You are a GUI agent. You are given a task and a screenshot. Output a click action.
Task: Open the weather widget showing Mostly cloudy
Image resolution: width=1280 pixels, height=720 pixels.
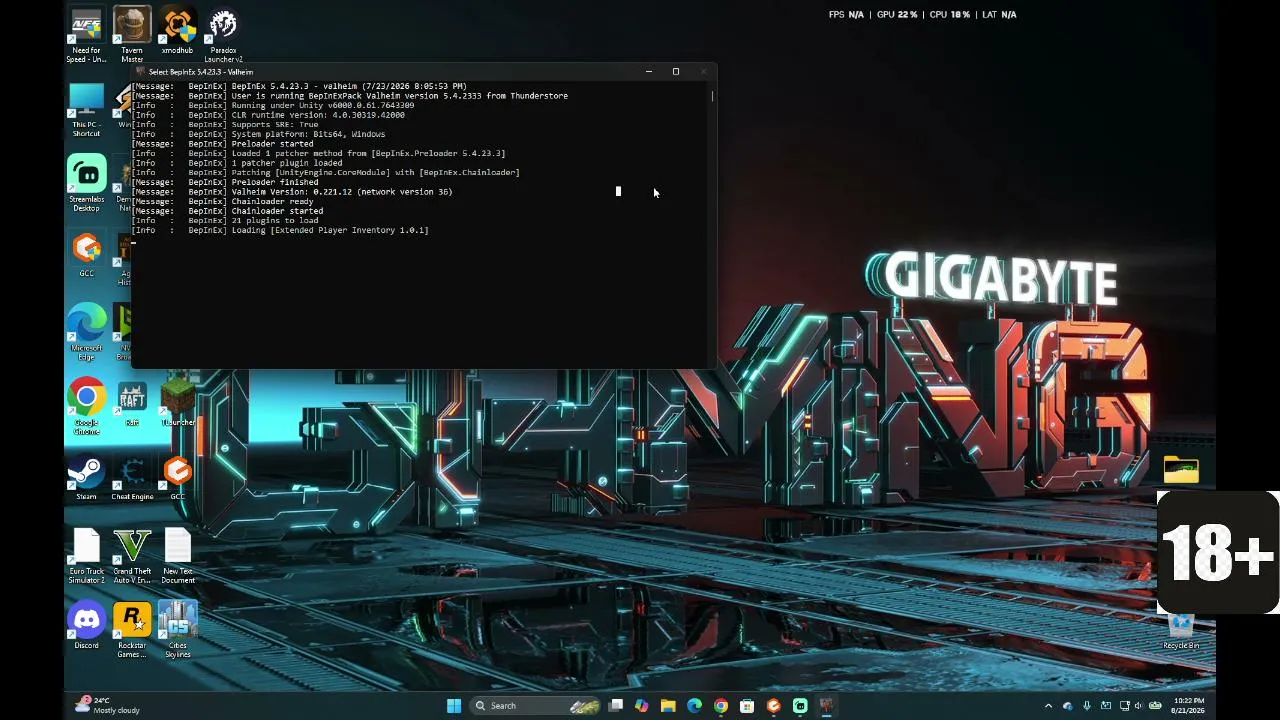pyautogui.click(x=108, y=705)
